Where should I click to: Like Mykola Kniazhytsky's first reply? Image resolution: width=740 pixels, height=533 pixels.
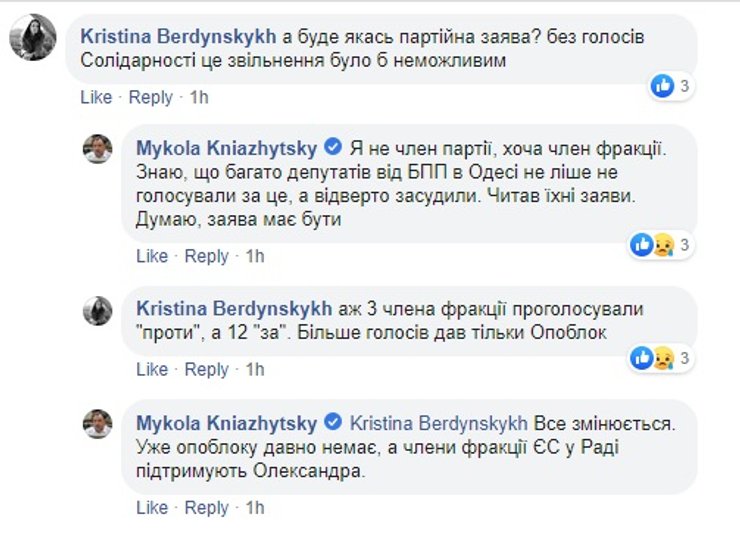(x=152, y=256)
